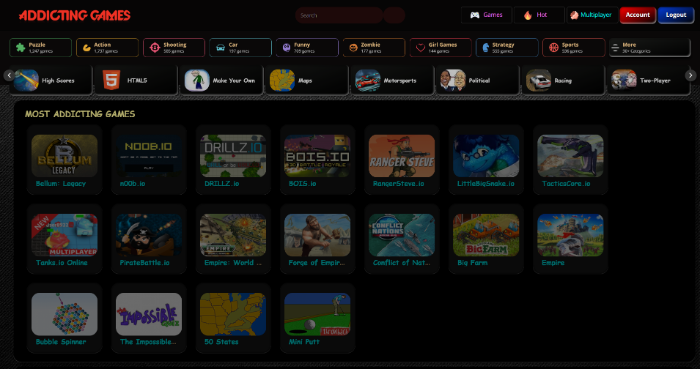Open the Hot games menu
The height and width of the screenshot is (369, 700).
point(539,15)
